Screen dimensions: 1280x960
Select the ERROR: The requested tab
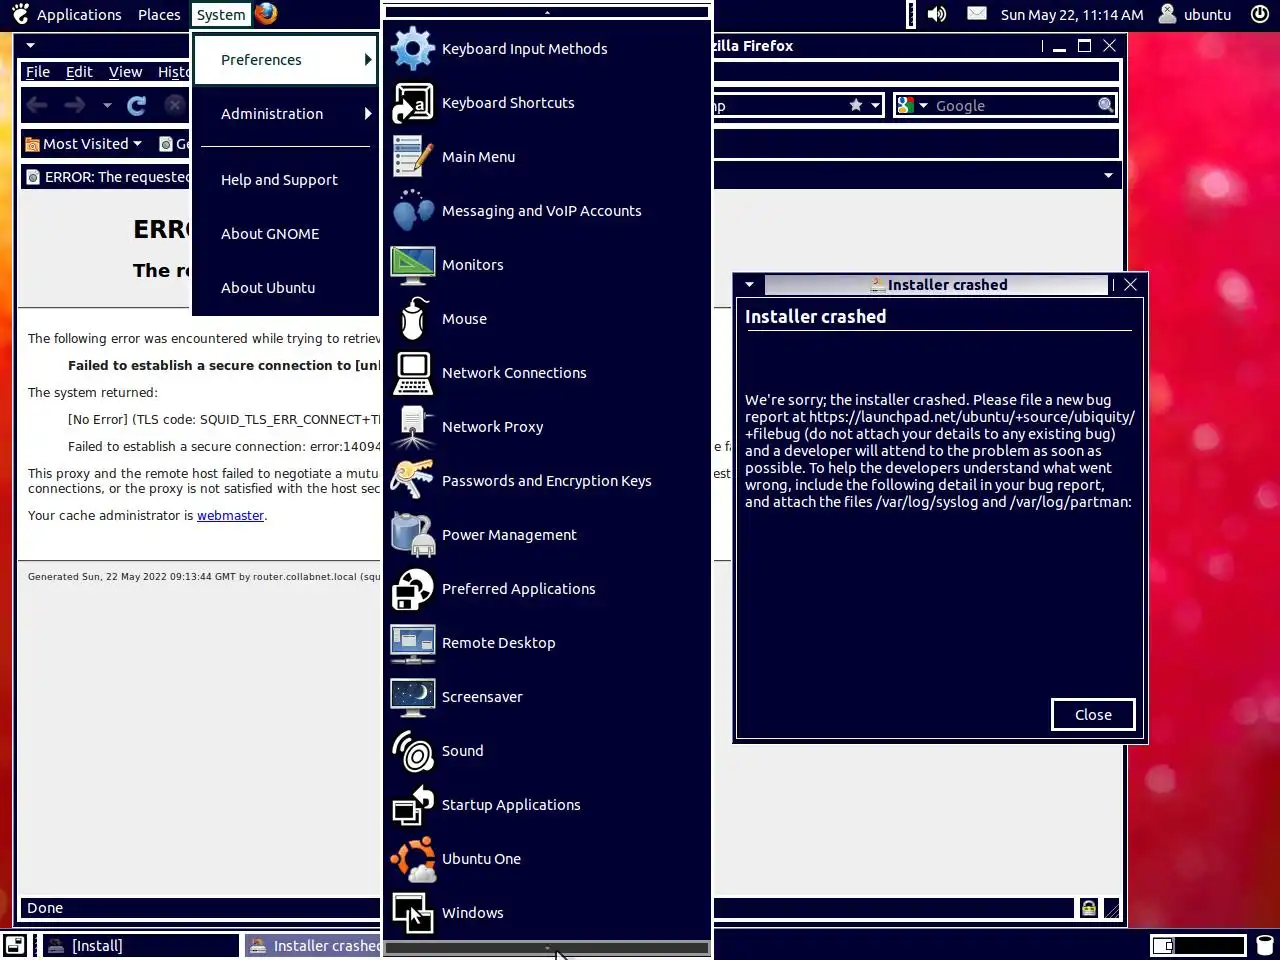tap(106, 177)
